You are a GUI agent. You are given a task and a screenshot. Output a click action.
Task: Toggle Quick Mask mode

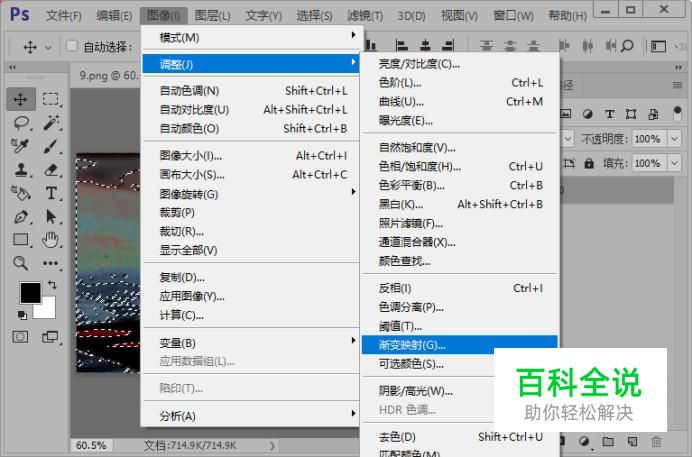pyautogui.click(x=20, y=337)
